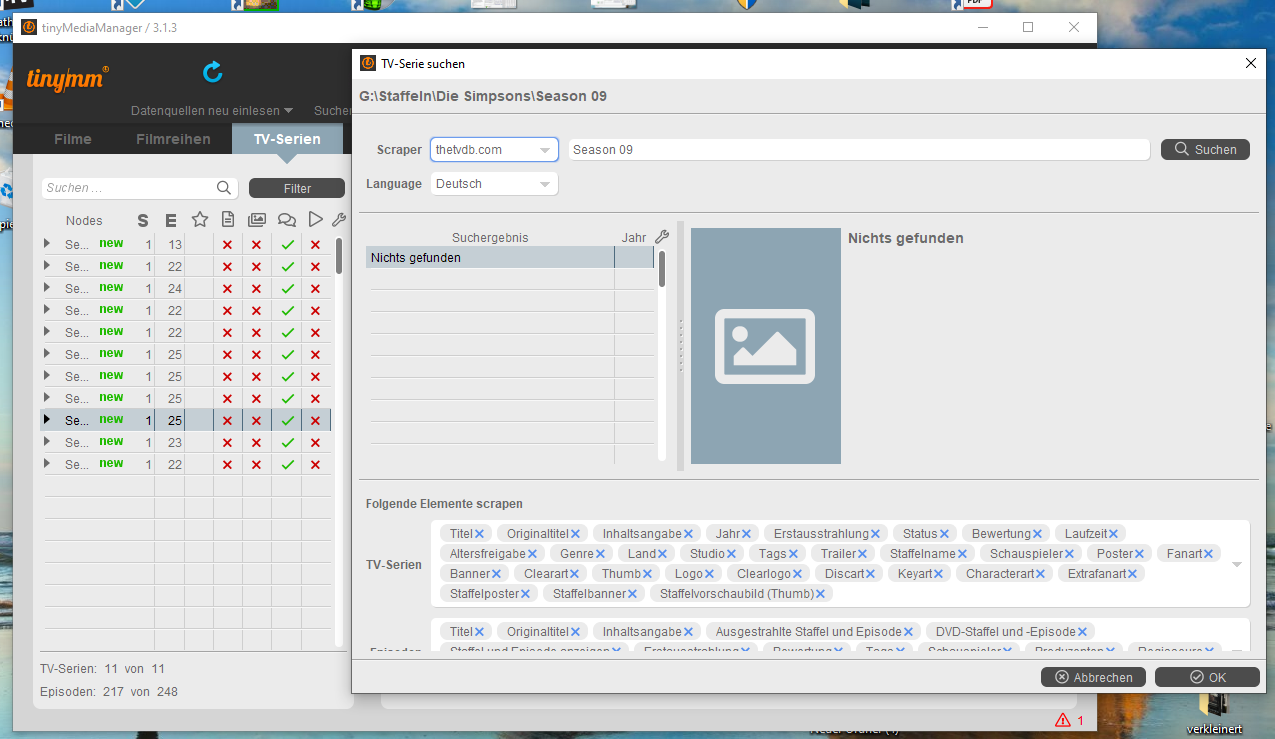Viewport: 1275px width, 739px height.
Task: Remove the Staffelposter tag via its x
Action: click(x=526, y=594)
